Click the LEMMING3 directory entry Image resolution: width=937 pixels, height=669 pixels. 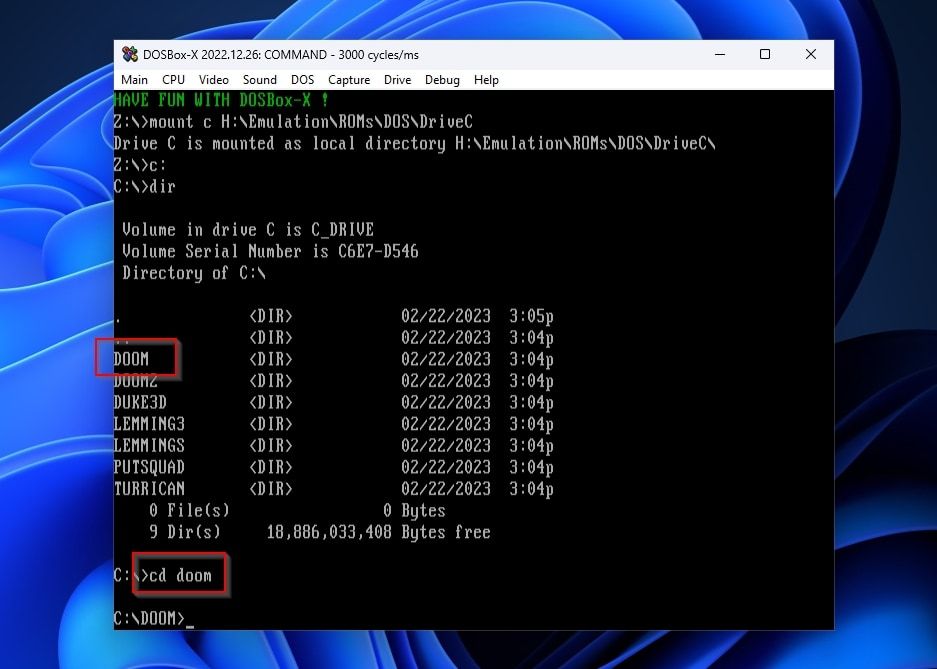(x=149, y=424)
